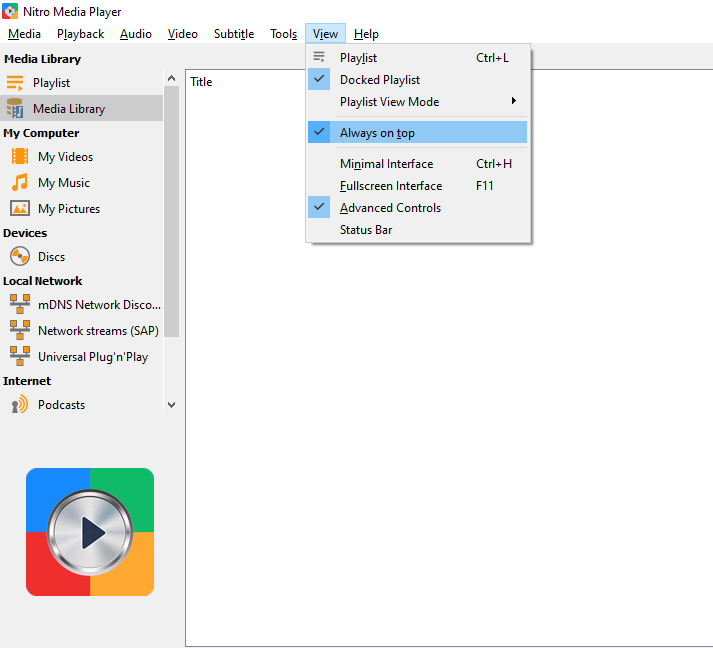Click the Media Library panel heading

point(42,59)
